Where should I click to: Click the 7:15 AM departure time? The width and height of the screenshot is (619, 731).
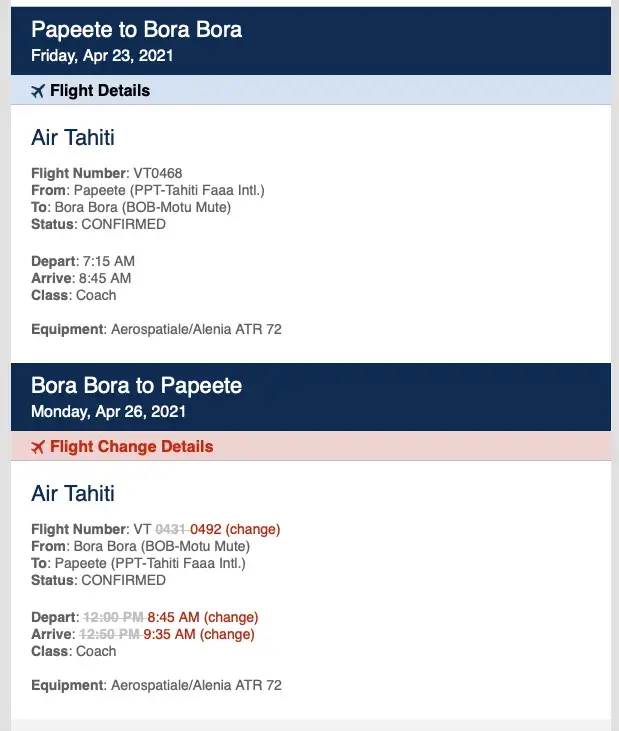pos(107,261)
